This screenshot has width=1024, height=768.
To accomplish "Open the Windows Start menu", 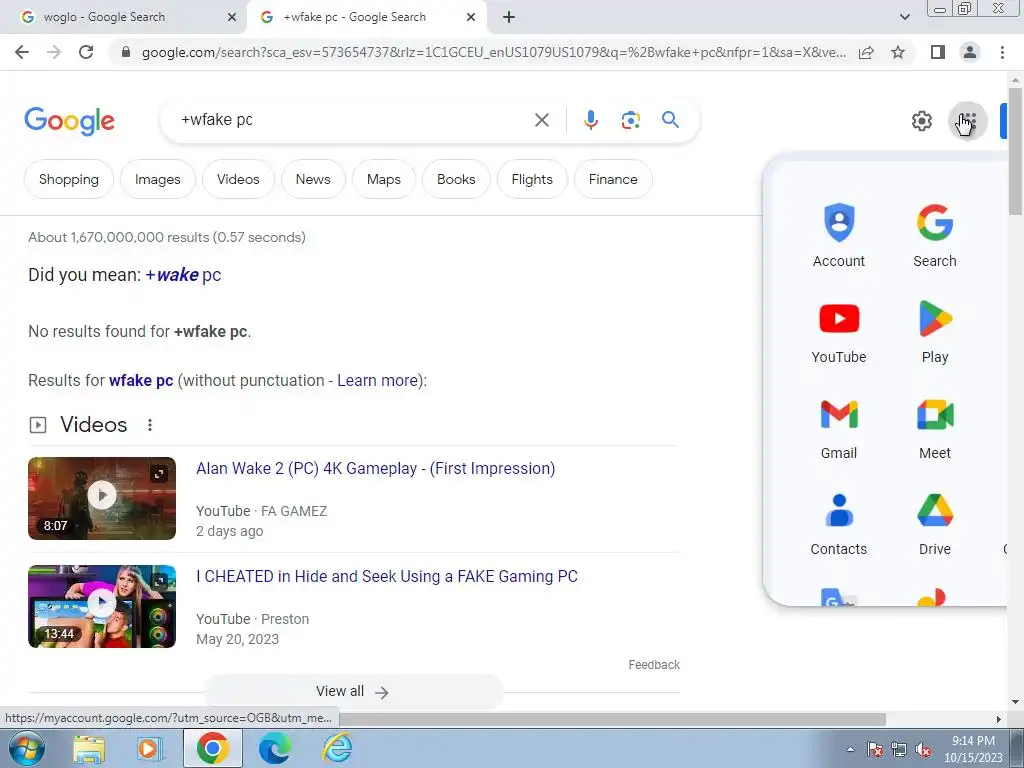I will pos(26,748).
